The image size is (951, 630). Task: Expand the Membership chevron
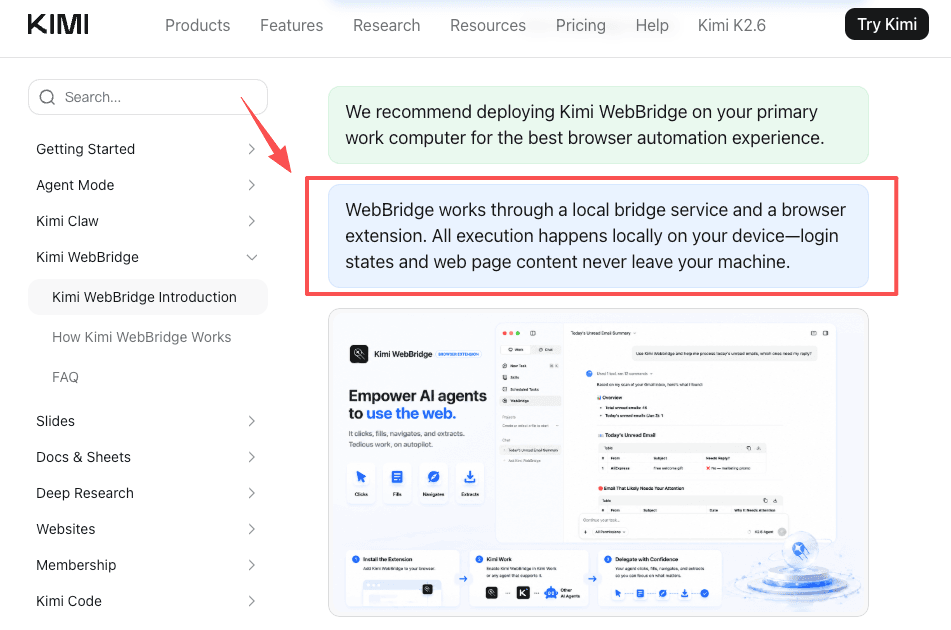point(252,565)
